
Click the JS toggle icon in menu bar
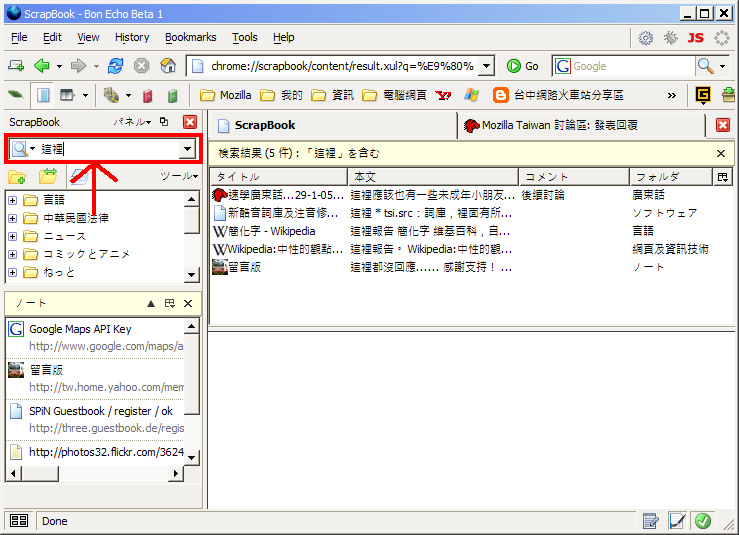pos(696,38)
